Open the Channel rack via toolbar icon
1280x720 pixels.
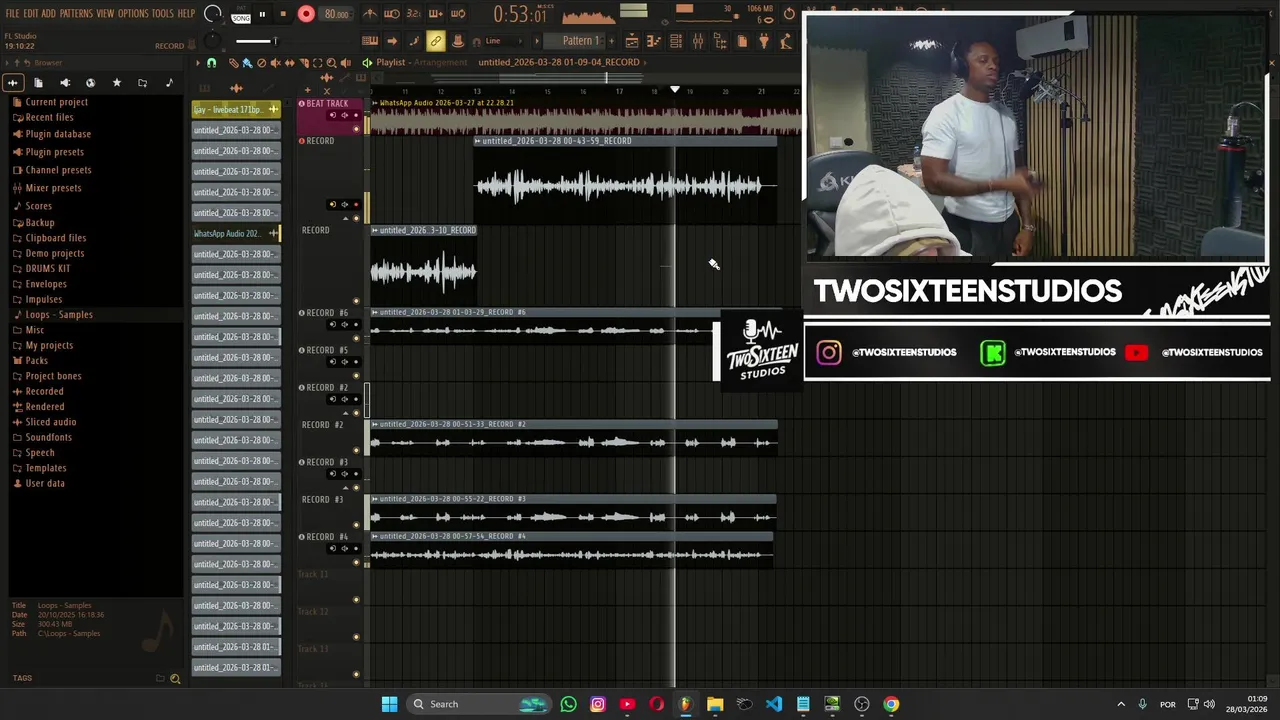pyautogui.click(x=676, y=41)
